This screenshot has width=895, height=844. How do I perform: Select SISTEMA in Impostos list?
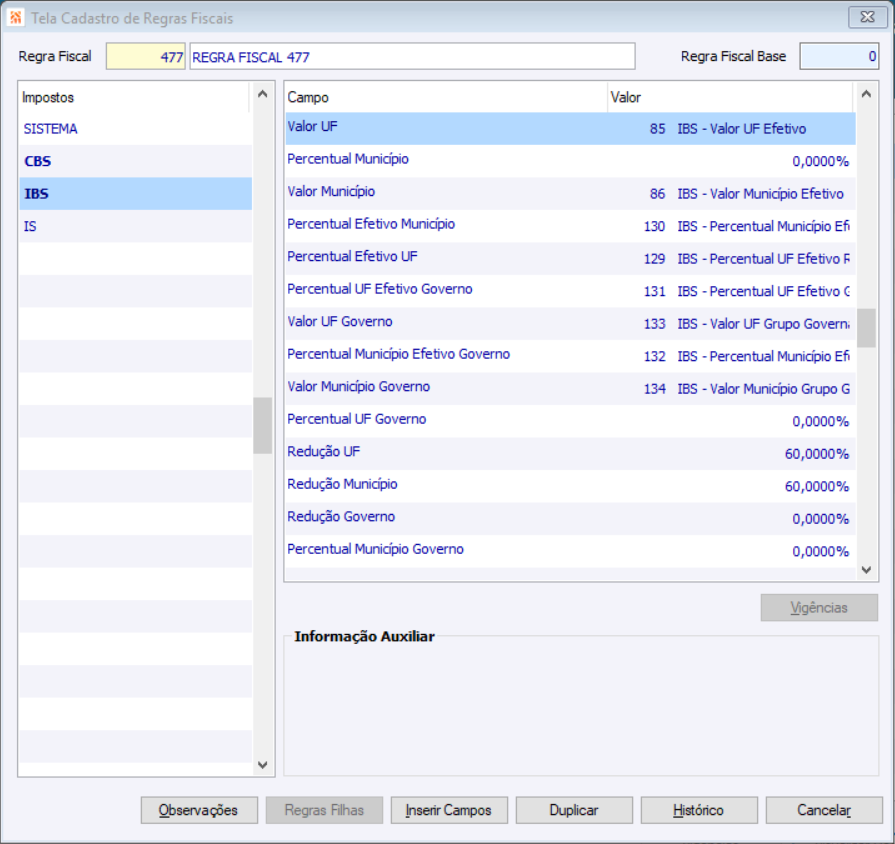click(135, 129)
